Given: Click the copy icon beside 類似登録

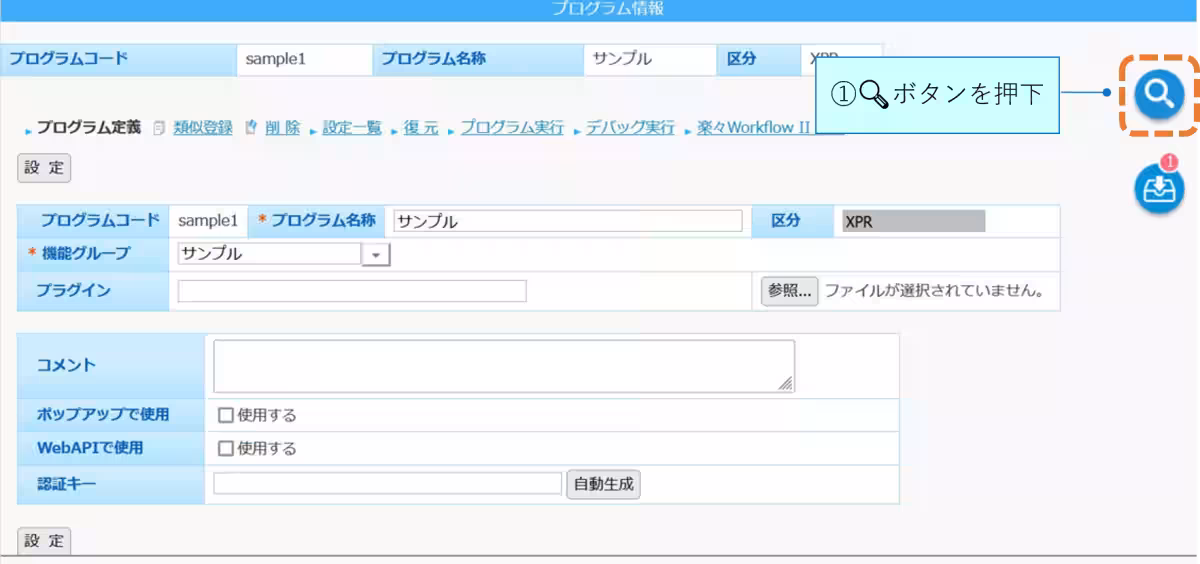Looking at the screenshot, I should (159, 128).
